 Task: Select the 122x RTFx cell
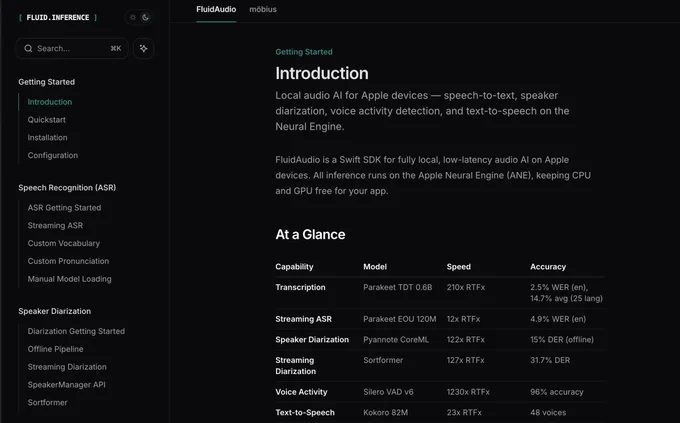[466, 340]
